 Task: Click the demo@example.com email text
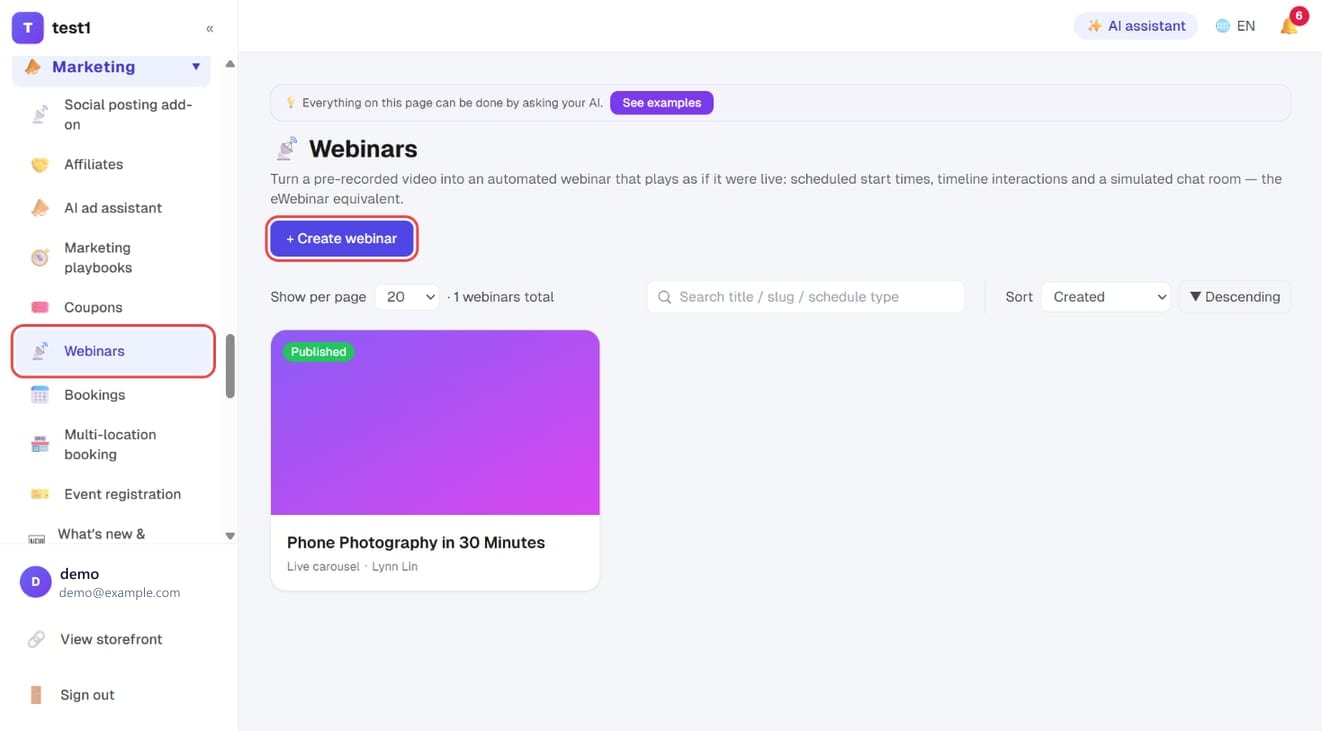click(x=120, y=593)
